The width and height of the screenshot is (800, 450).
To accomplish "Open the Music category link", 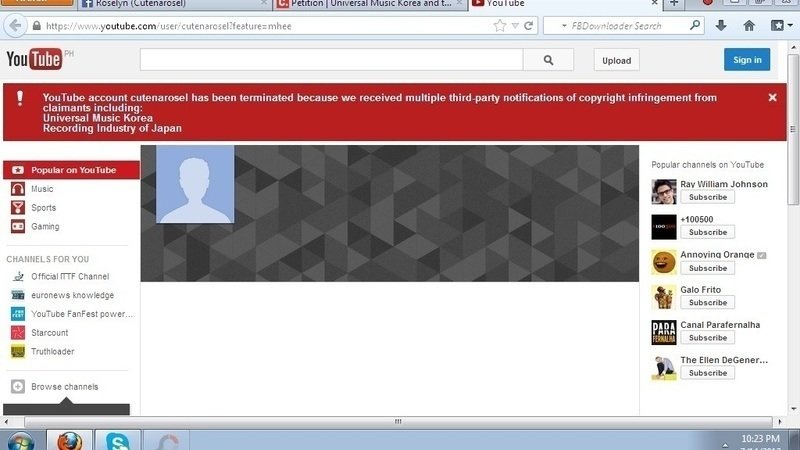I will coord(42,189).
